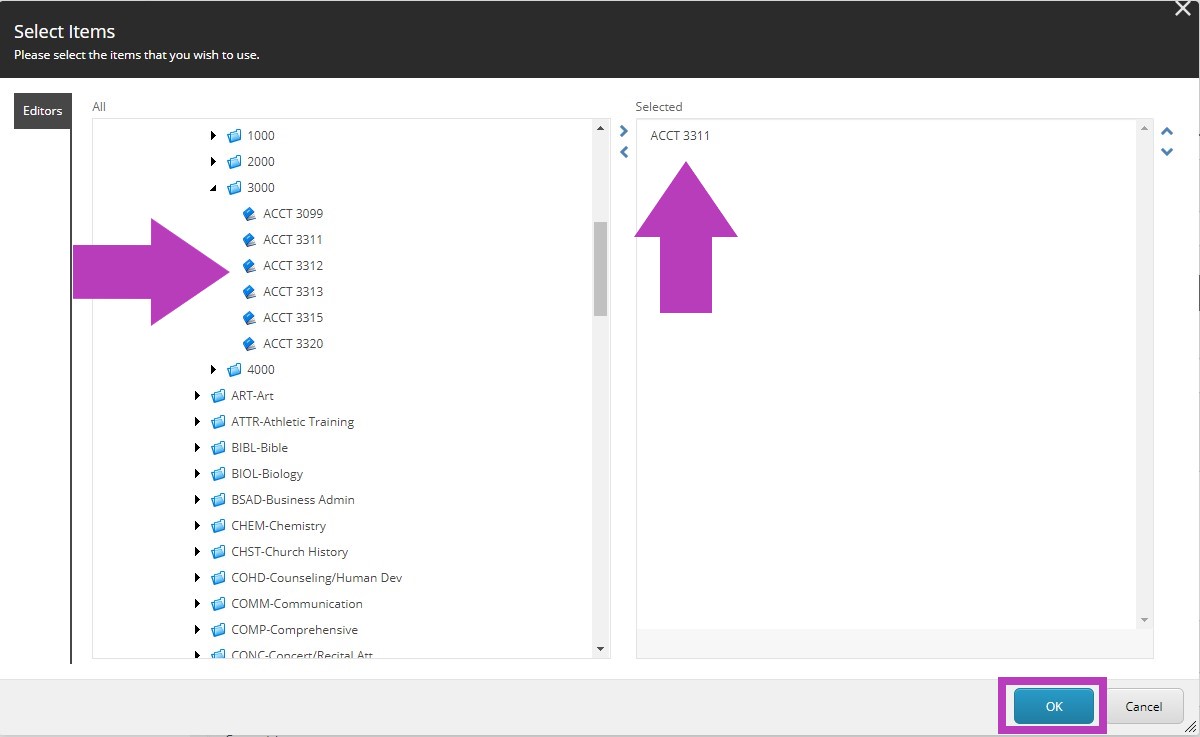Expand the BSAD-Business Admin node
1200x737 pixels.
(x=198, y=499)
